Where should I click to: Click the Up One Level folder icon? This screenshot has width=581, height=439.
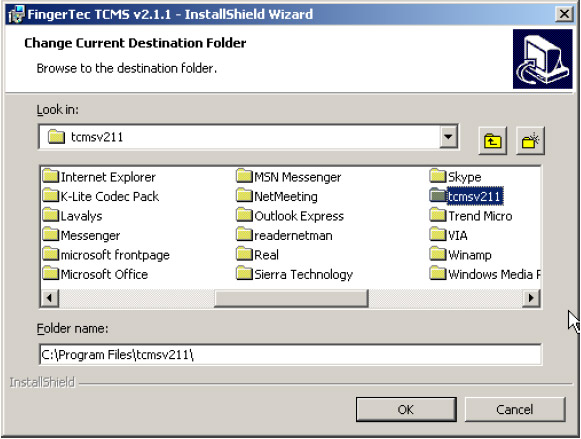click(x=492, y=141)
